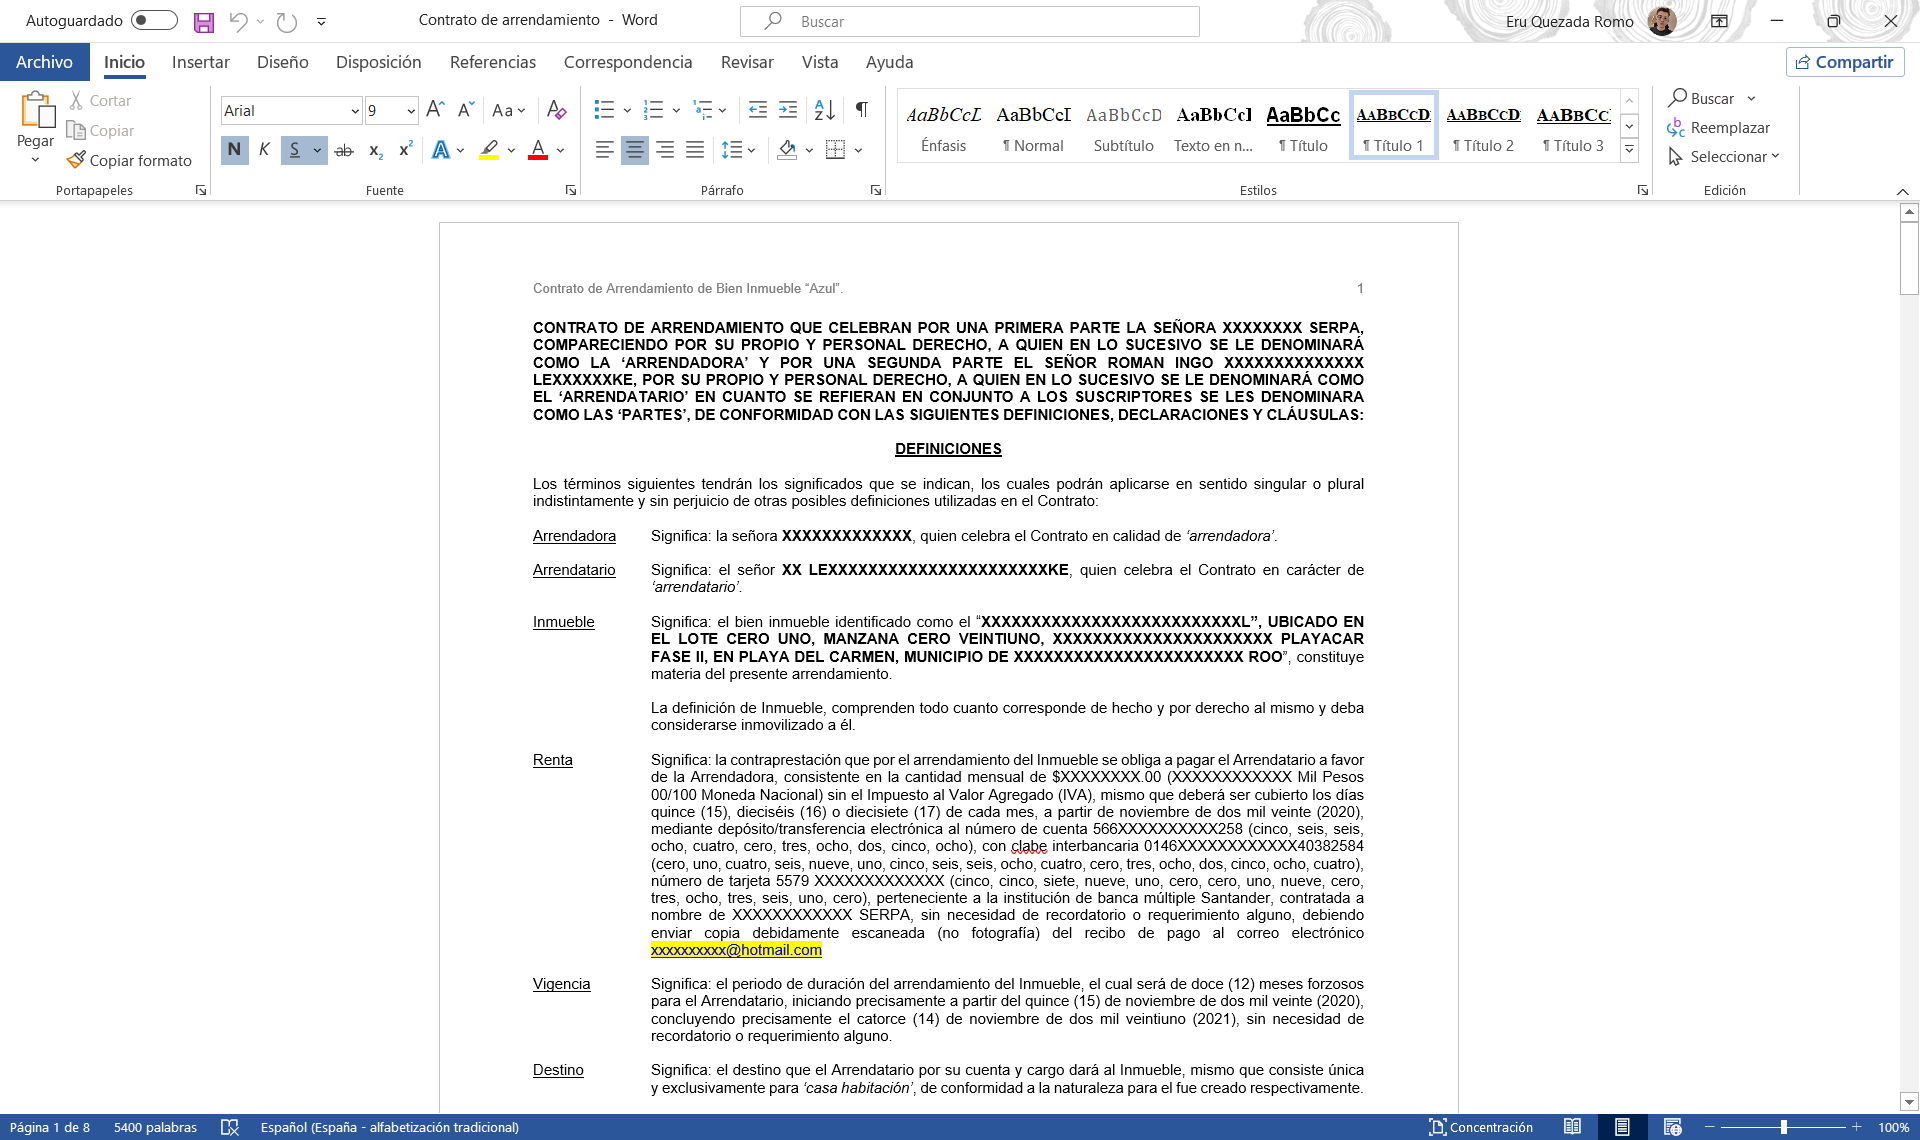Open the ribbon display options icon
The image size is (1920, 1140).
click(1719, 21)
